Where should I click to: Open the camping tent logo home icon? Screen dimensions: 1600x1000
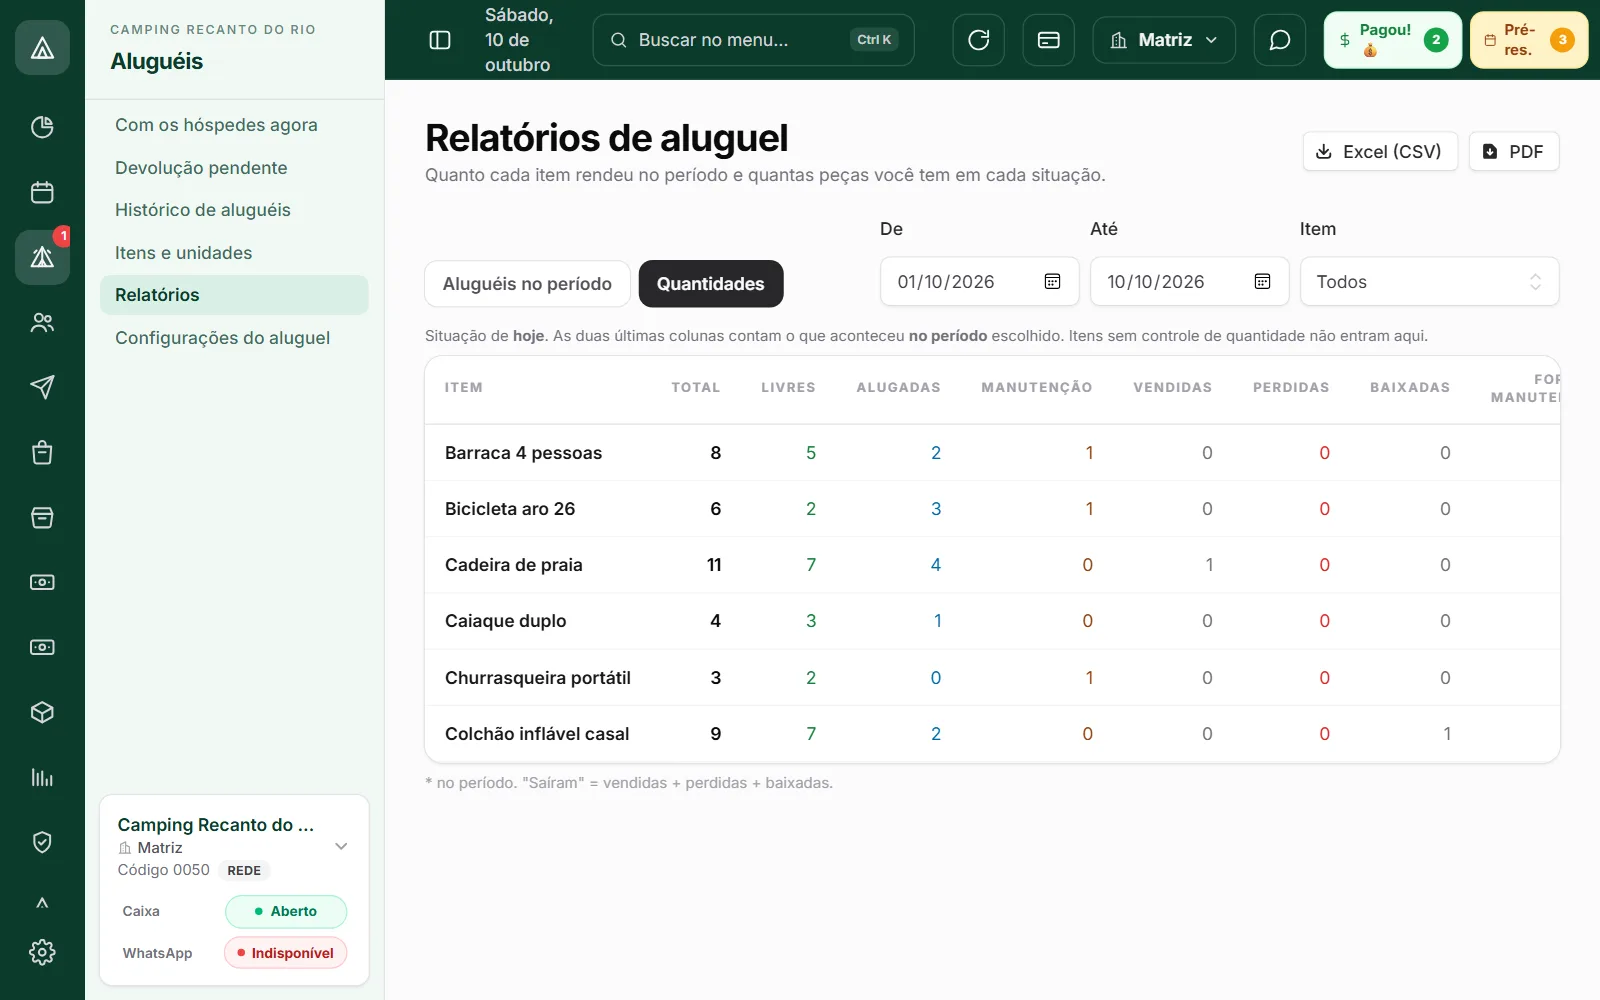pyautogui.click(x=42, y=47)
